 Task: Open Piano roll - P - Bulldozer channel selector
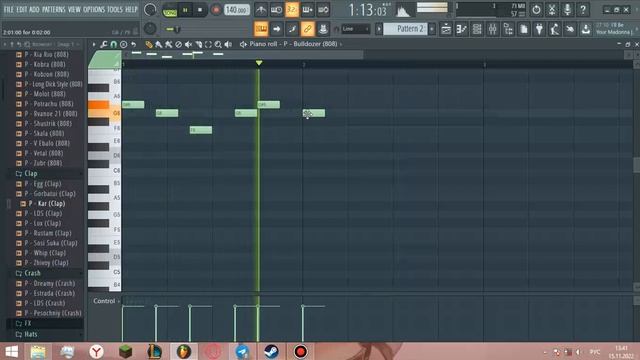tap(293, 44)
